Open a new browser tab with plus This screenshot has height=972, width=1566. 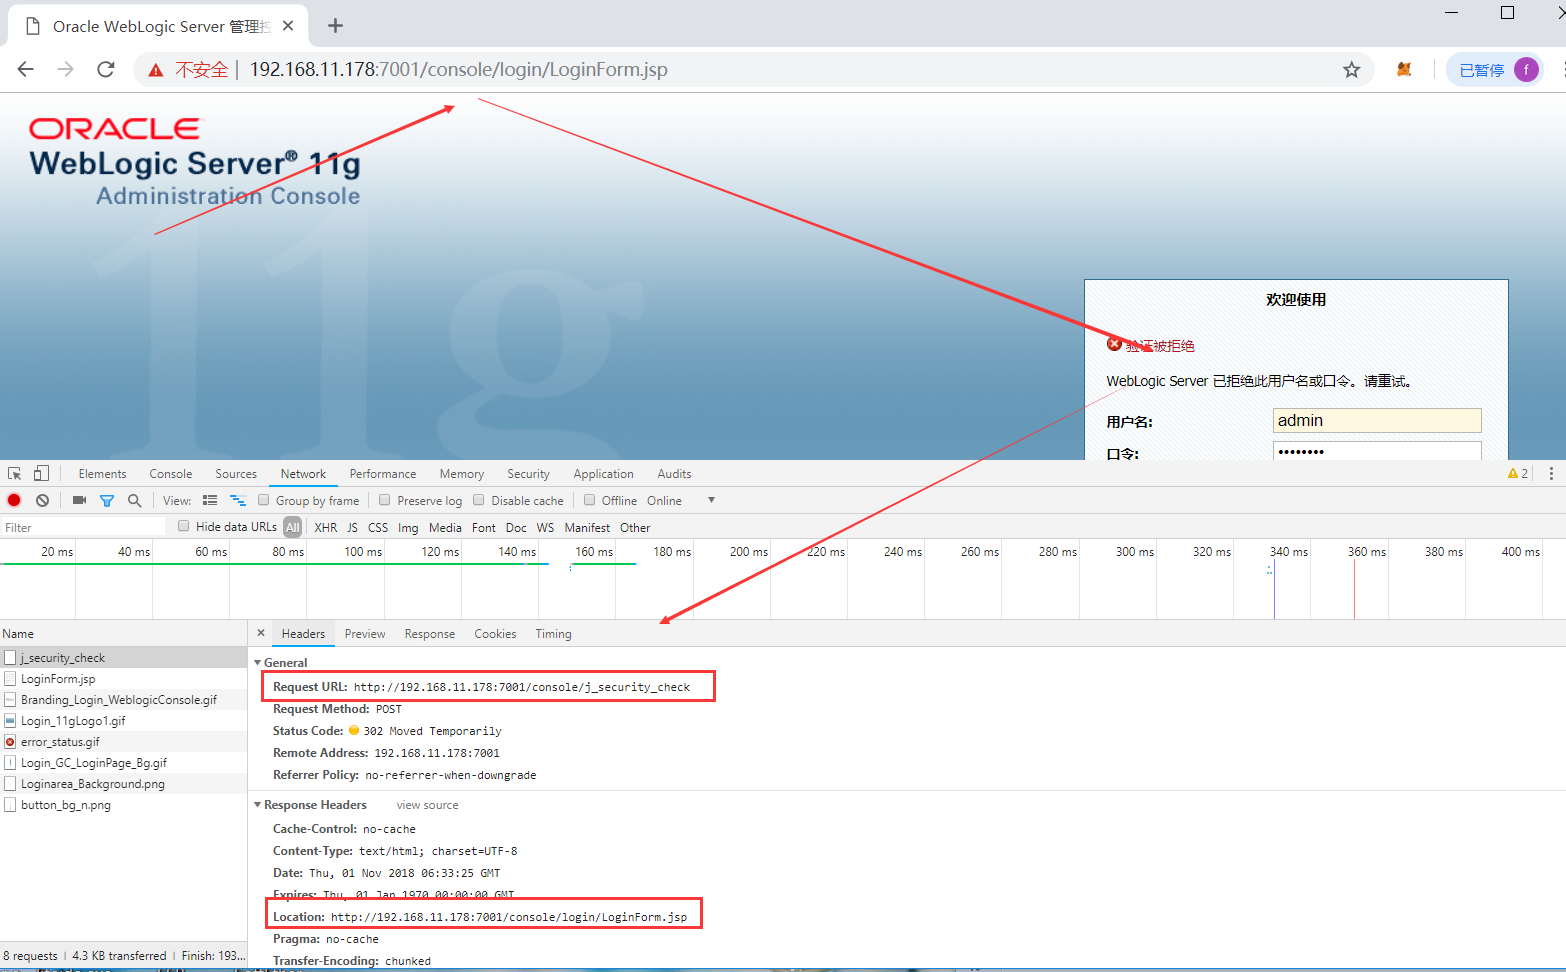pyautogui.click(x=336, y=26)
